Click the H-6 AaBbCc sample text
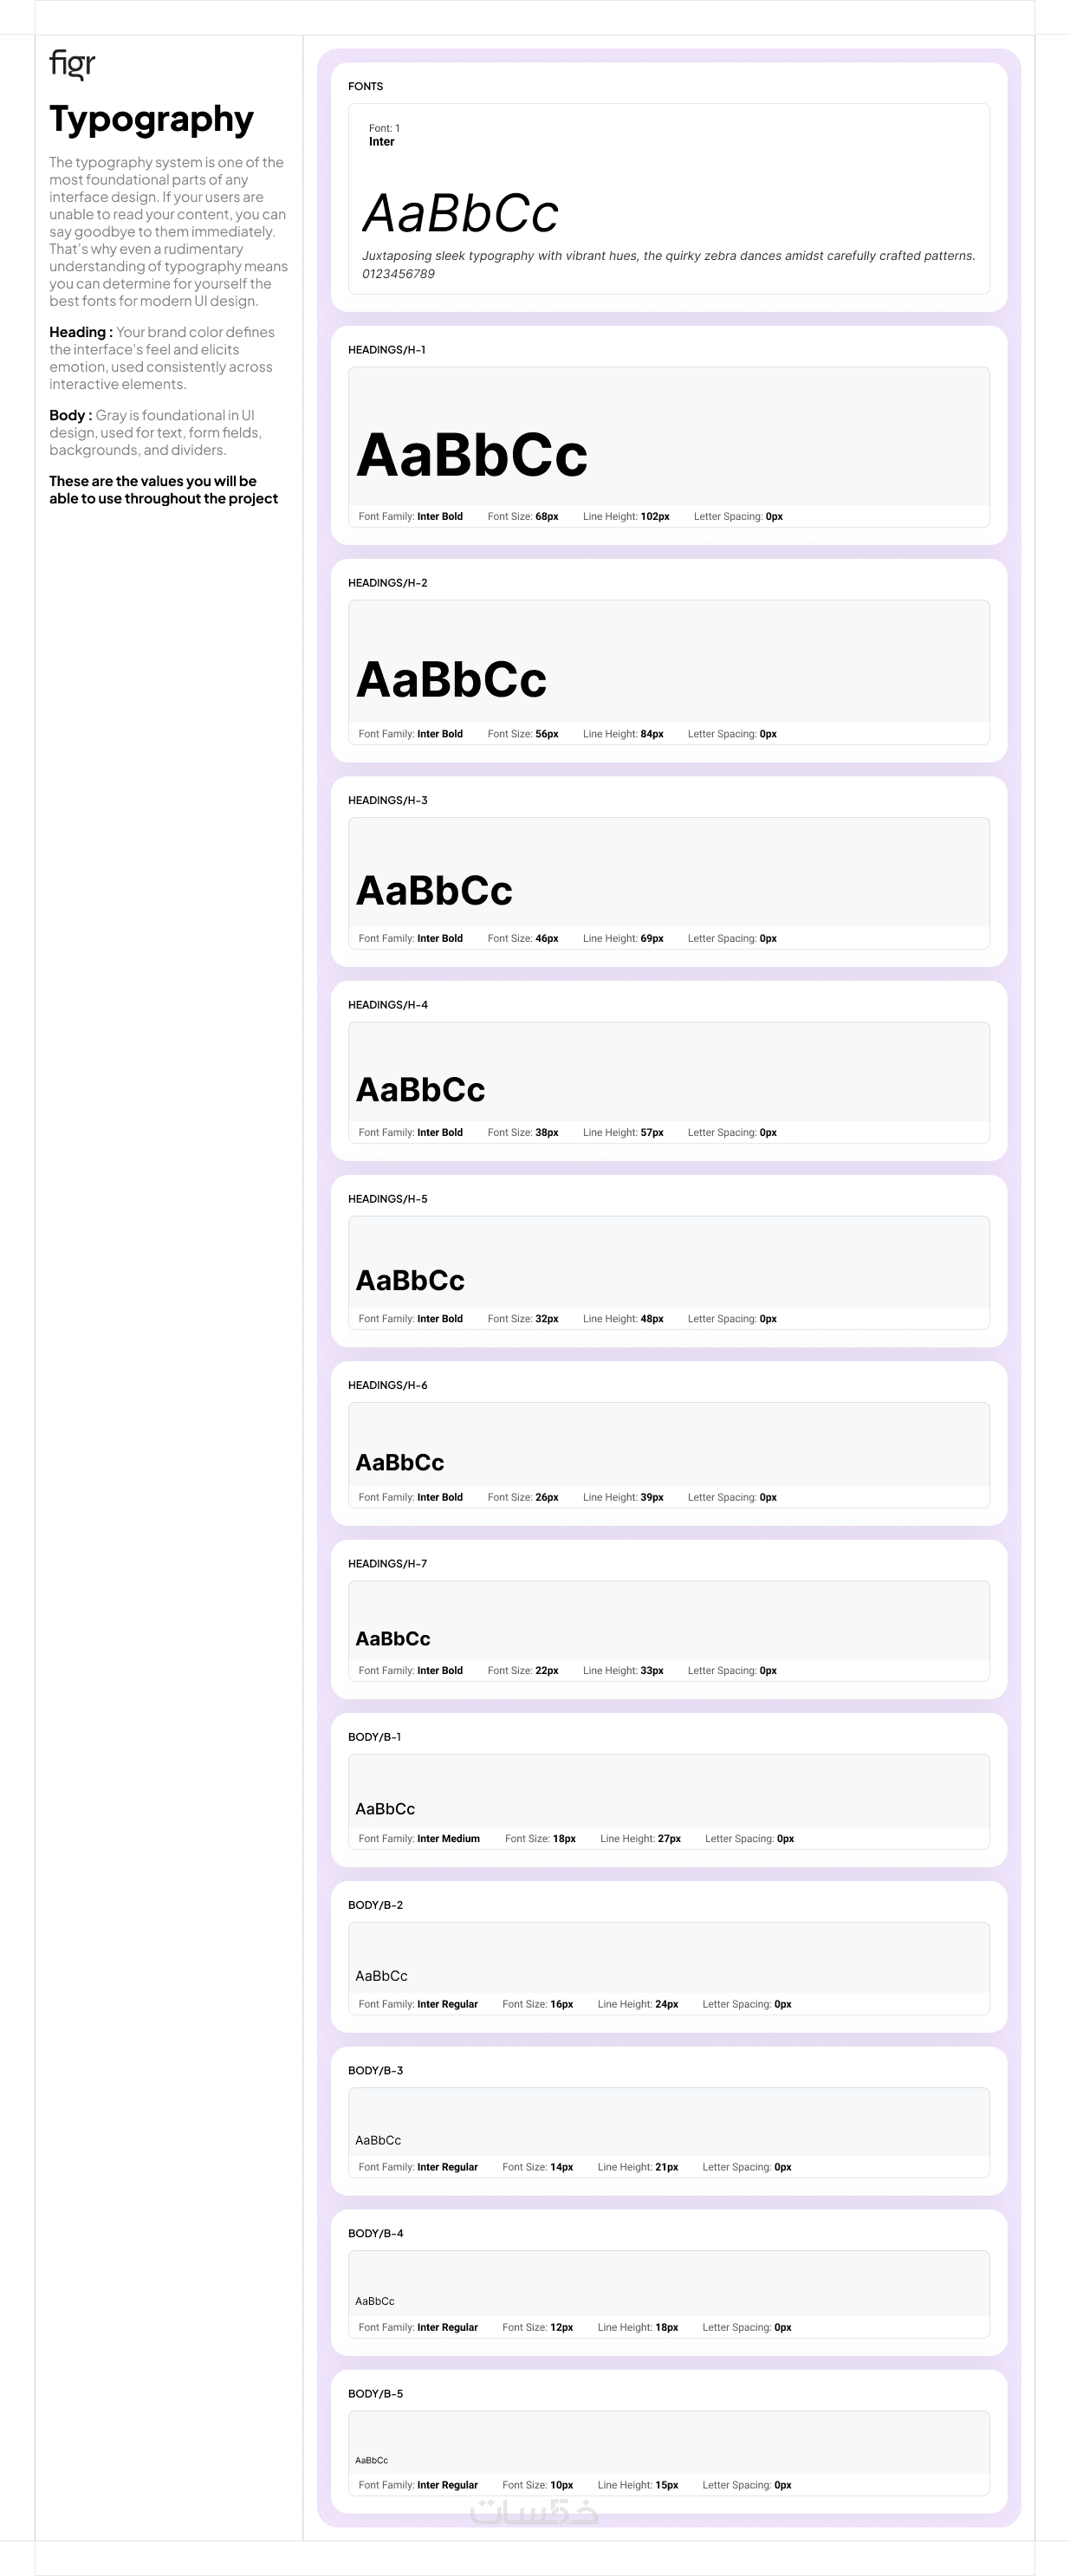This screenshot has height=2576, width=1070. 399,1462
